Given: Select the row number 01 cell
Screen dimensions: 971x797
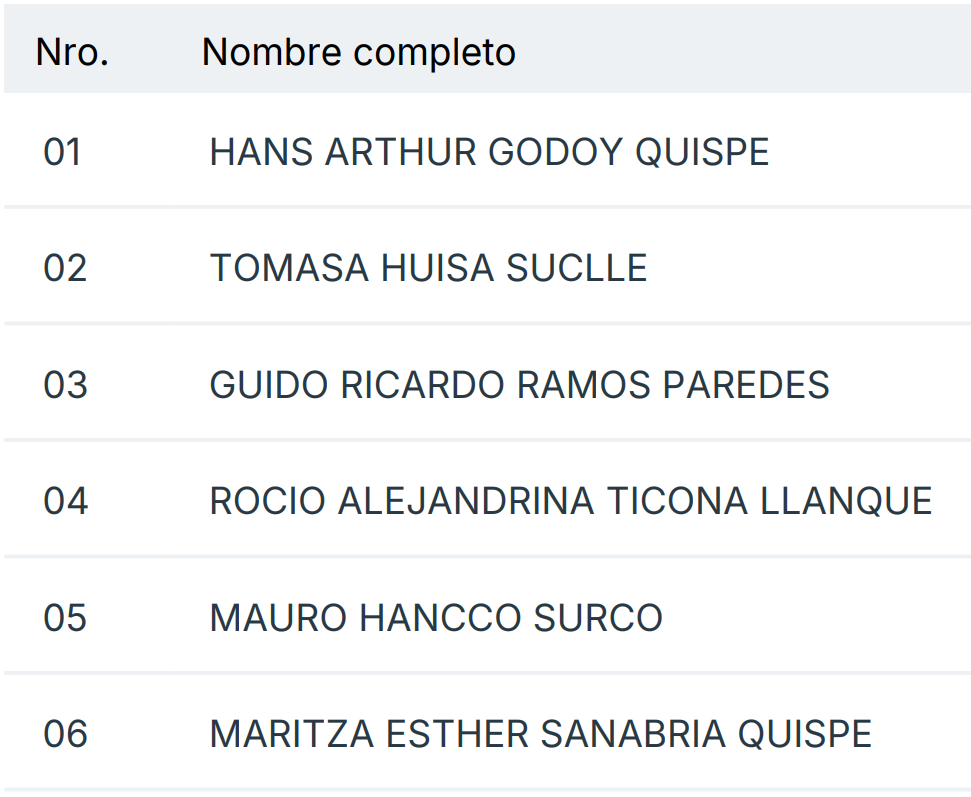Looking at the screenshot, I should click(62, 153).
